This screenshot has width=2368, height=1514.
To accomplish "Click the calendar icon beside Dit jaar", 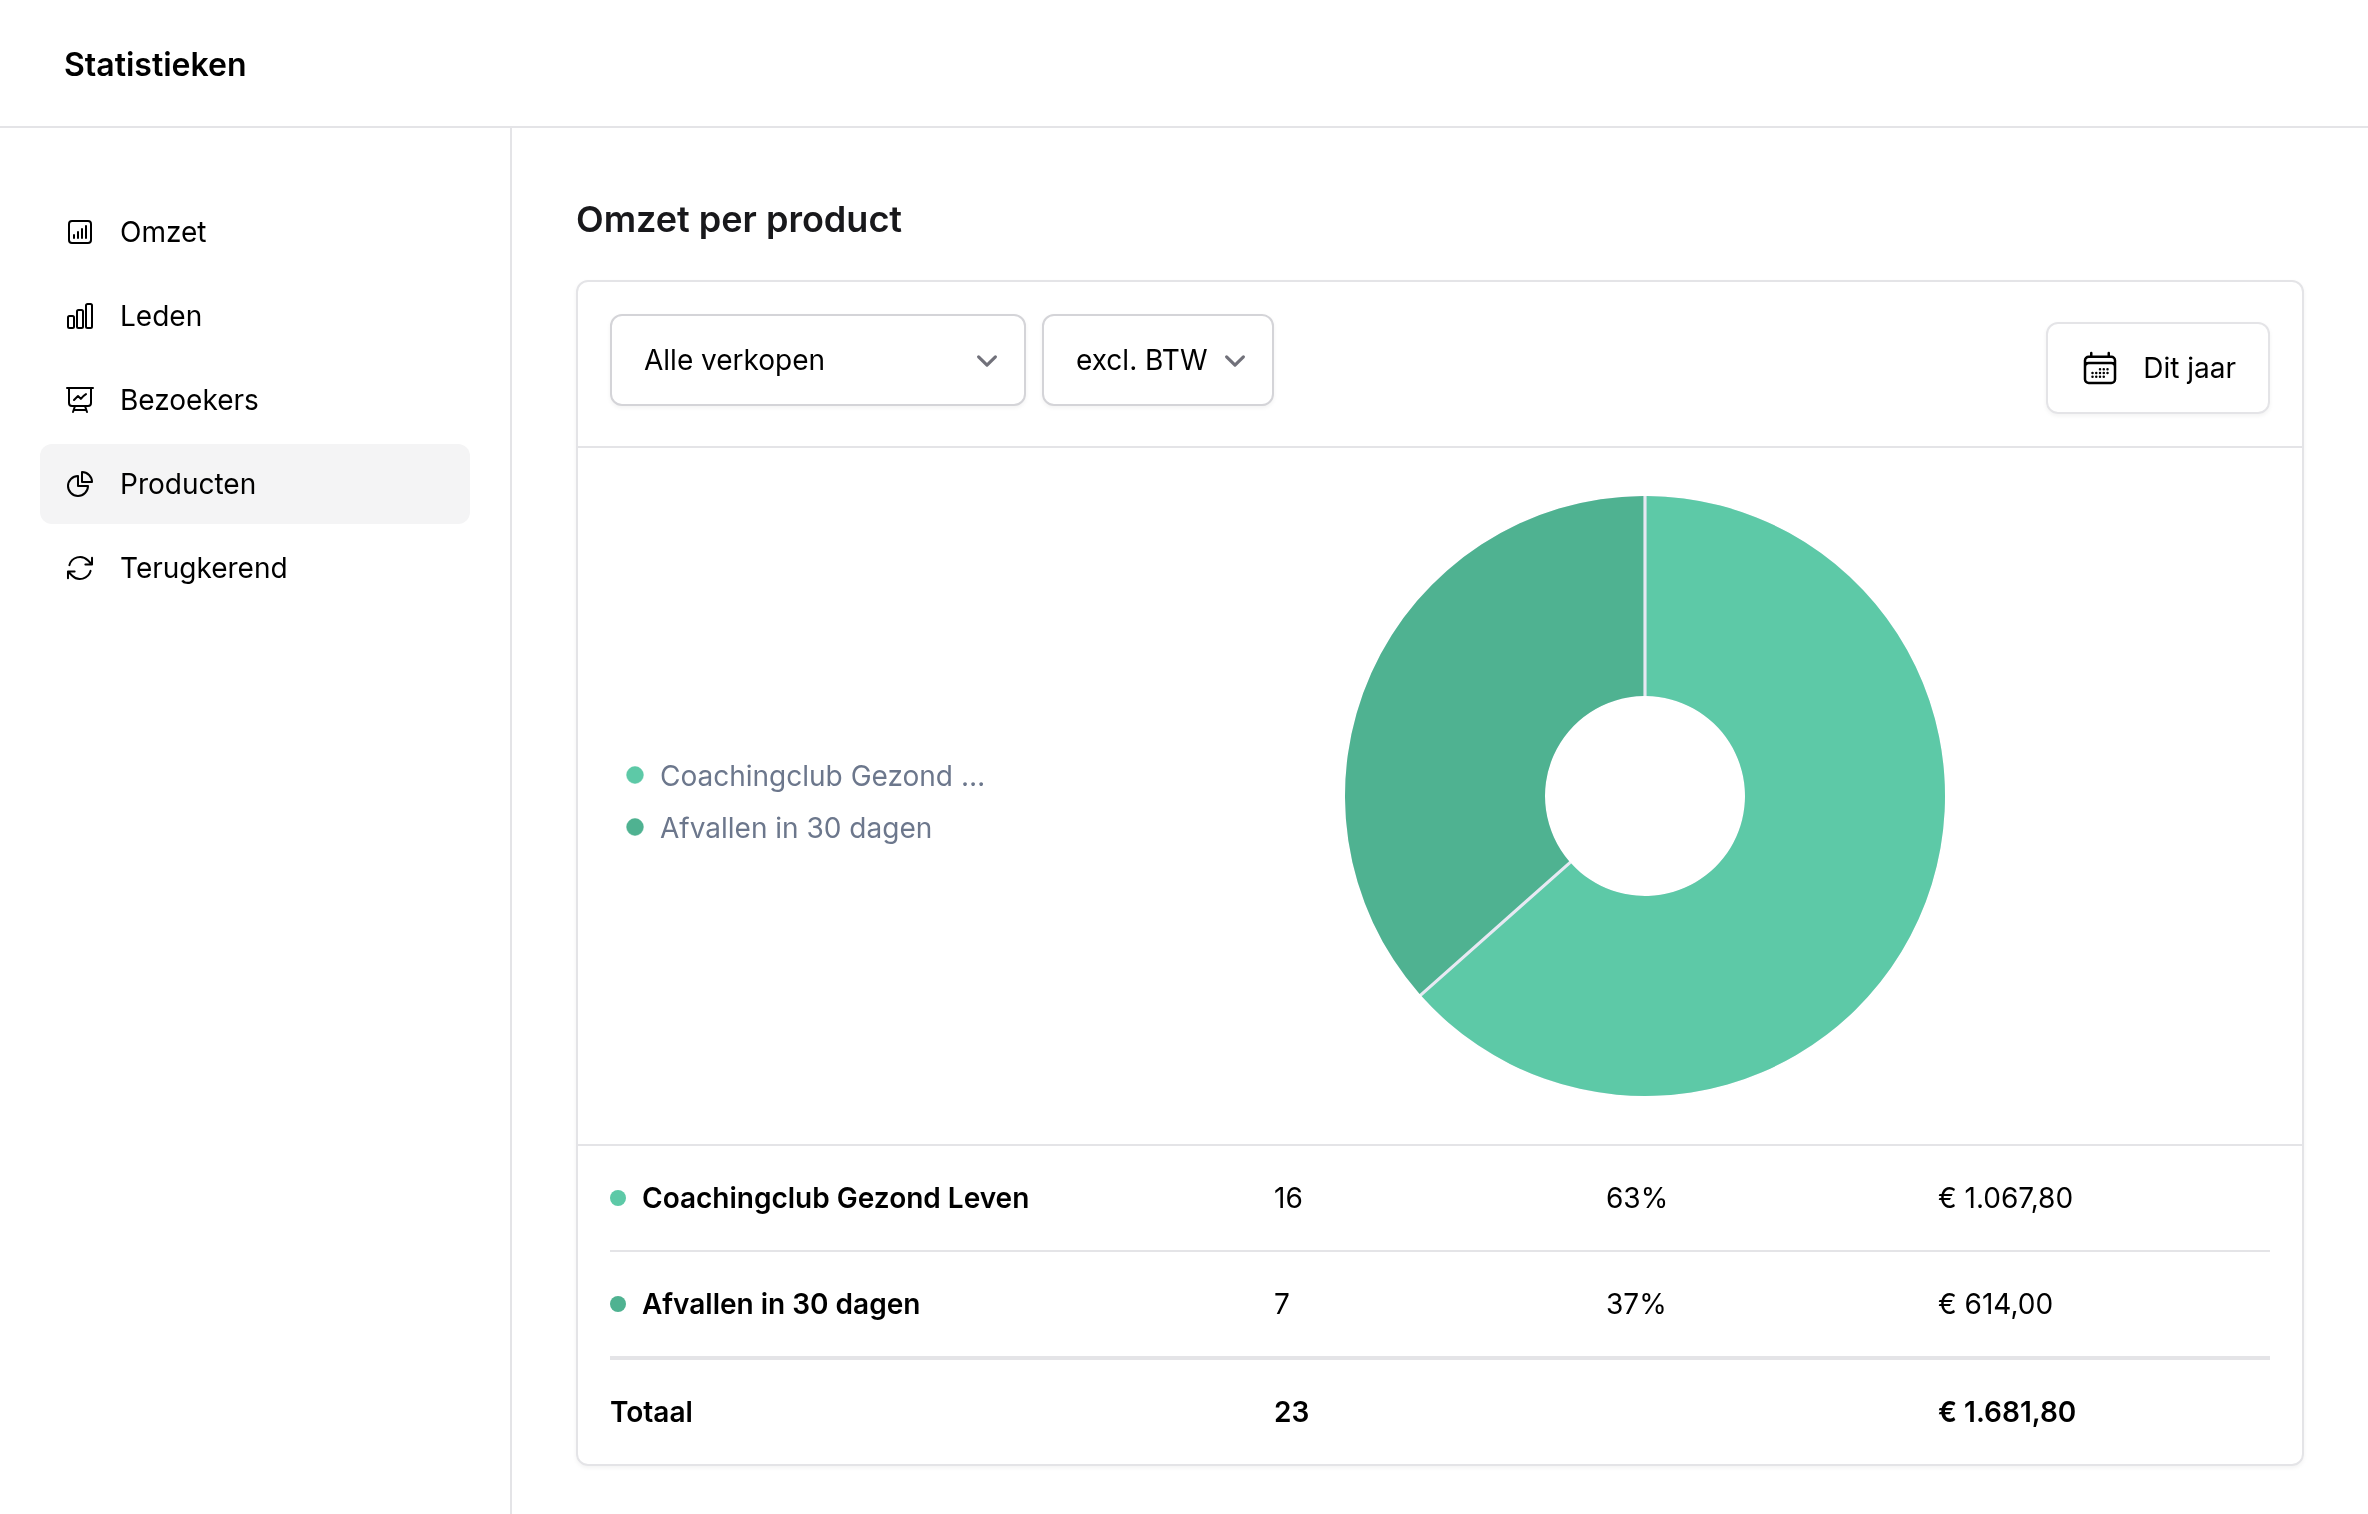I will click(2100, 368).
